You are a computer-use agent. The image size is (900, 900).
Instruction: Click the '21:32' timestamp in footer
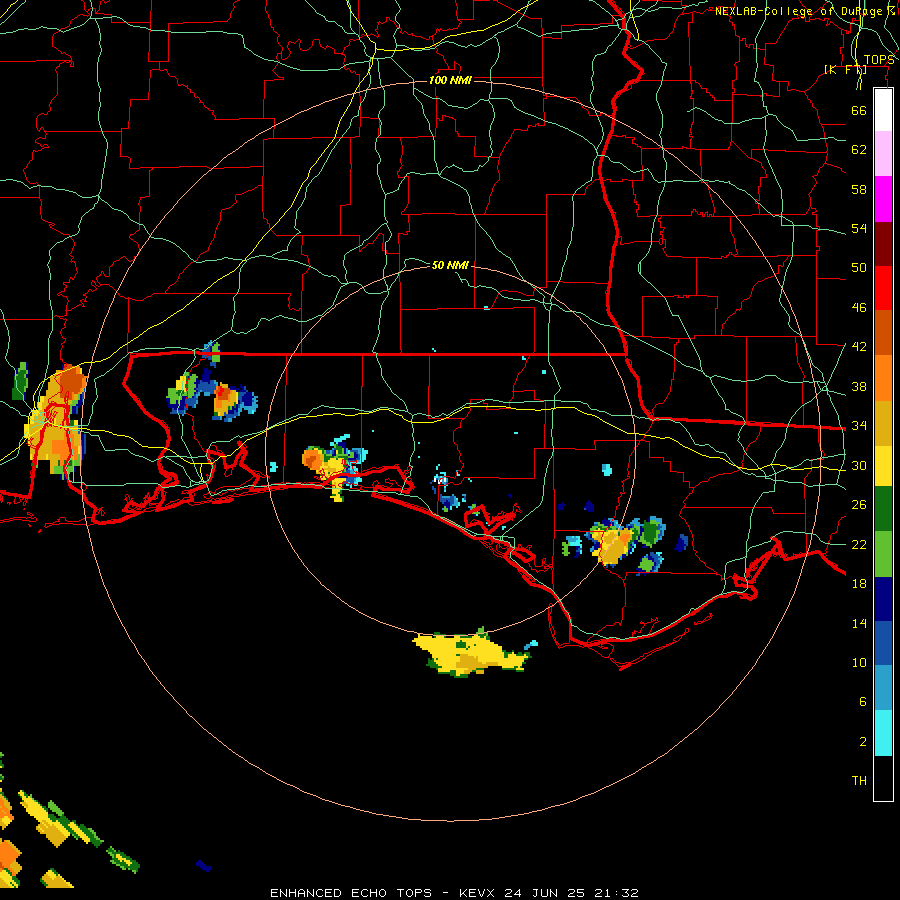coord(617,893)
